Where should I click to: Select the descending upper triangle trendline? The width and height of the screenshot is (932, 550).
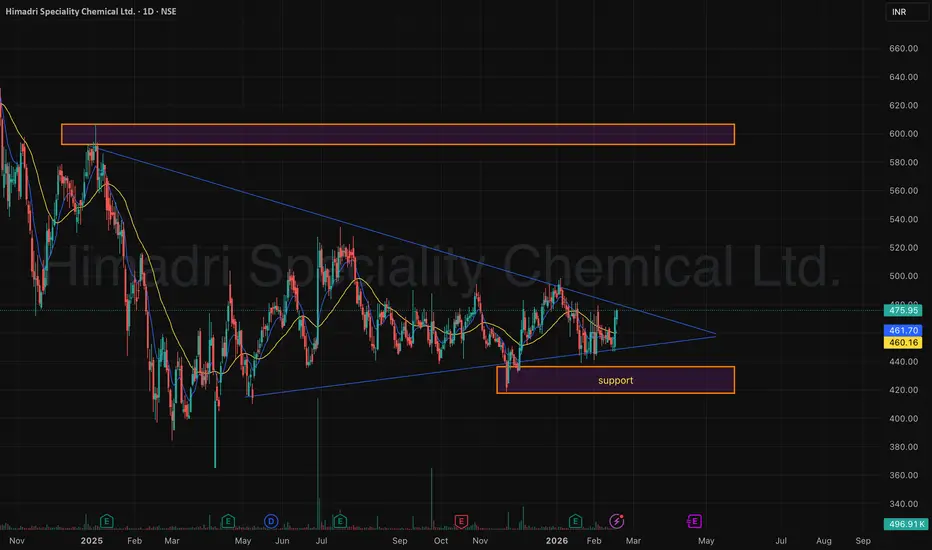(404, 241)
